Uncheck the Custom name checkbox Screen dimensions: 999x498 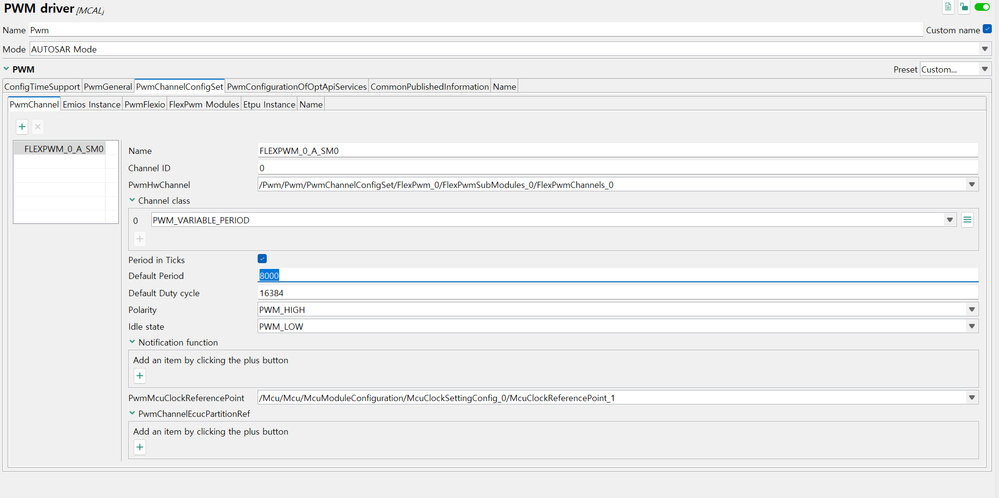point(988,30)
